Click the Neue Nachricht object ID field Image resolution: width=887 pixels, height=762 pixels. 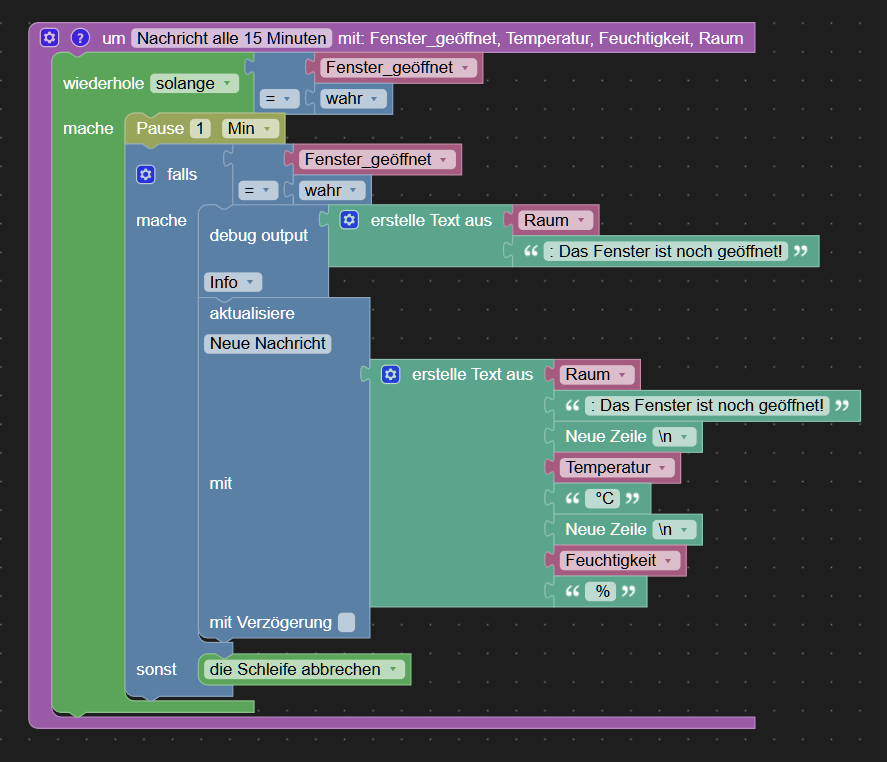point(268,343)
